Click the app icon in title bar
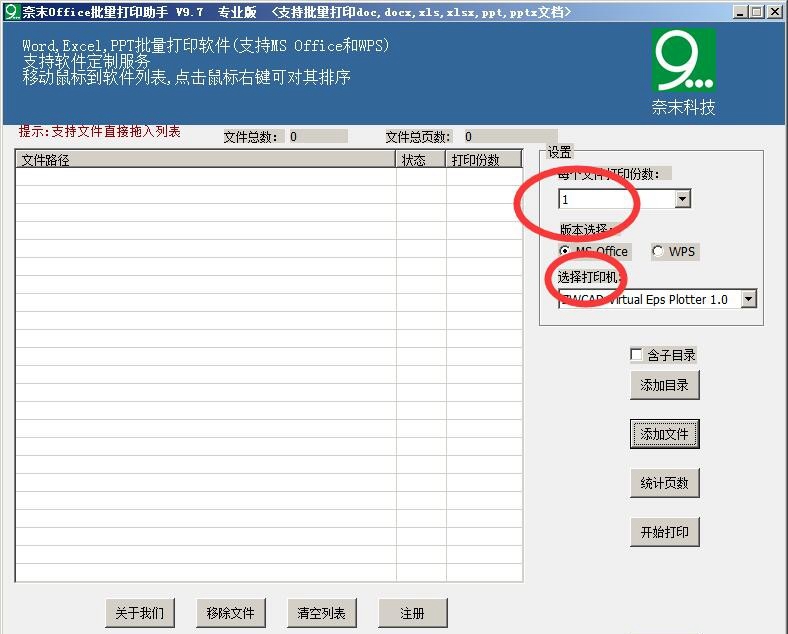788x634 pixels. [x=12, y=12]
